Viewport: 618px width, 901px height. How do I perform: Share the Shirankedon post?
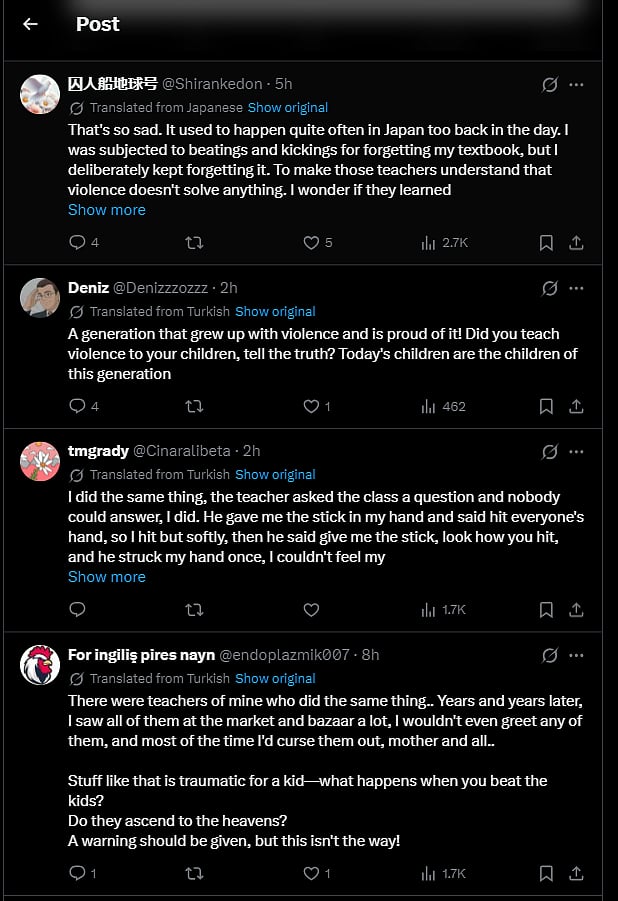[x=576, y=242]
